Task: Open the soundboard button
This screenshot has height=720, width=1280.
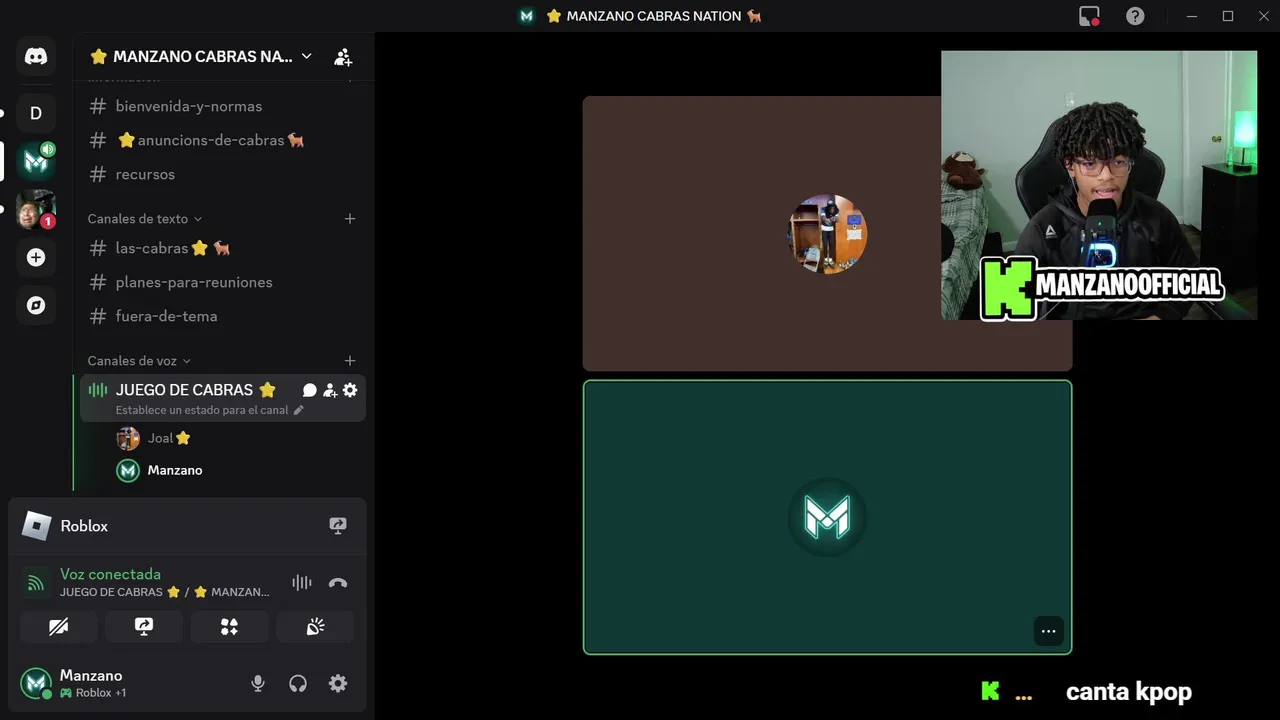Action: 315,627
